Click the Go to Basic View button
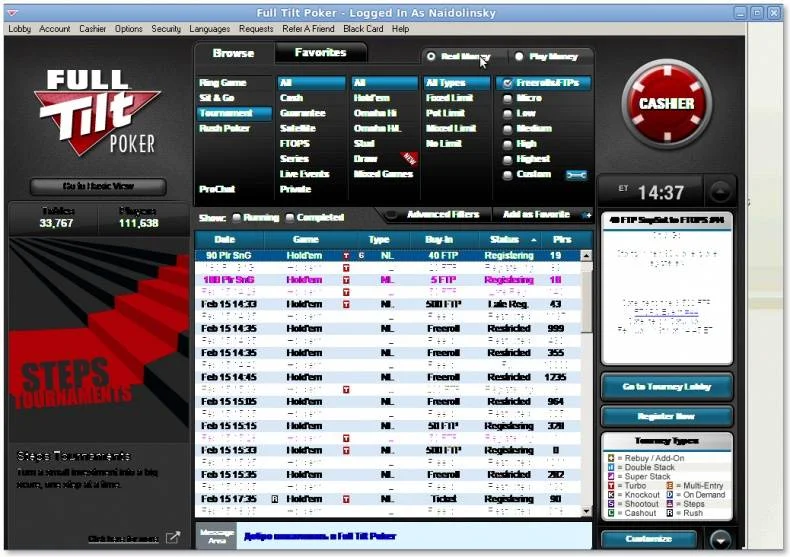 [98, 186]
